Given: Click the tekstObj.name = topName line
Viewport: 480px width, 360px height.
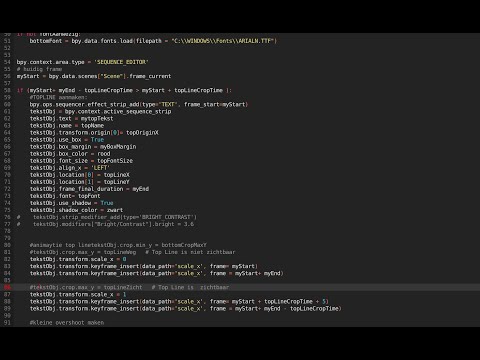Looking at the screenshot, I should point(67,125).
